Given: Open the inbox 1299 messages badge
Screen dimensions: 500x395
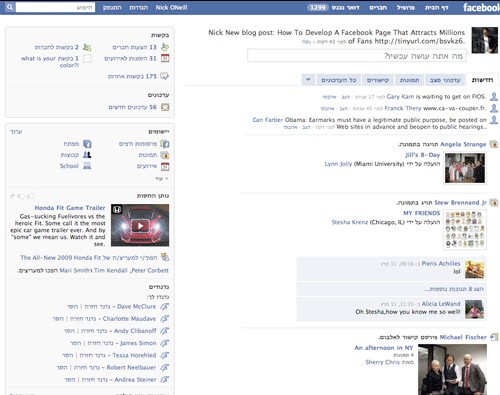Looking at the screenshot, I should point(317,7).
